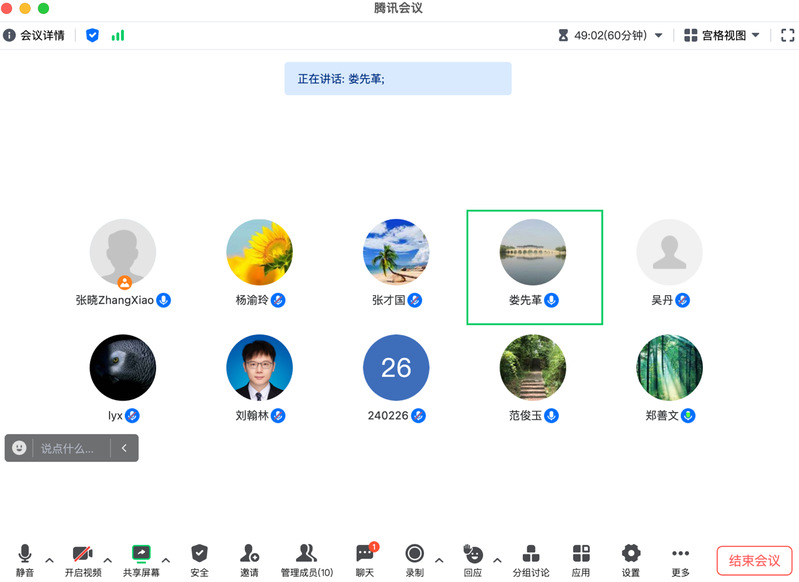This screenshot has height=582, width=799.
Task: Click the 会议详情 label
Action: (x=42, y=35)
